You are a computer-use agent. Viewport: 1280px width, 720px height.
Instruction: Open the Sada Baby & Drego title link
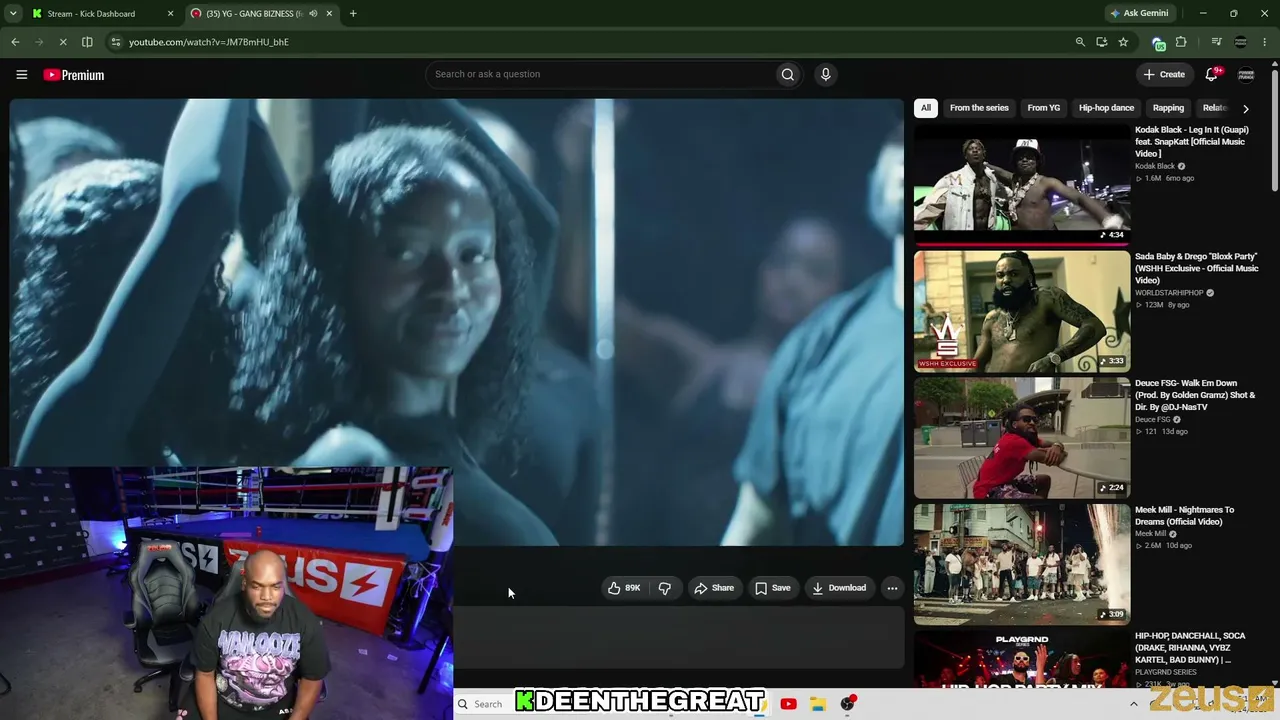pyautogui.click(x=1197, y=269)
